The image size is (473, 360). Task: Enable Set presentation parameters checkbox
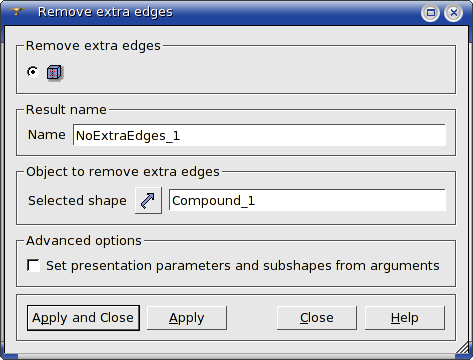[33, 266]
